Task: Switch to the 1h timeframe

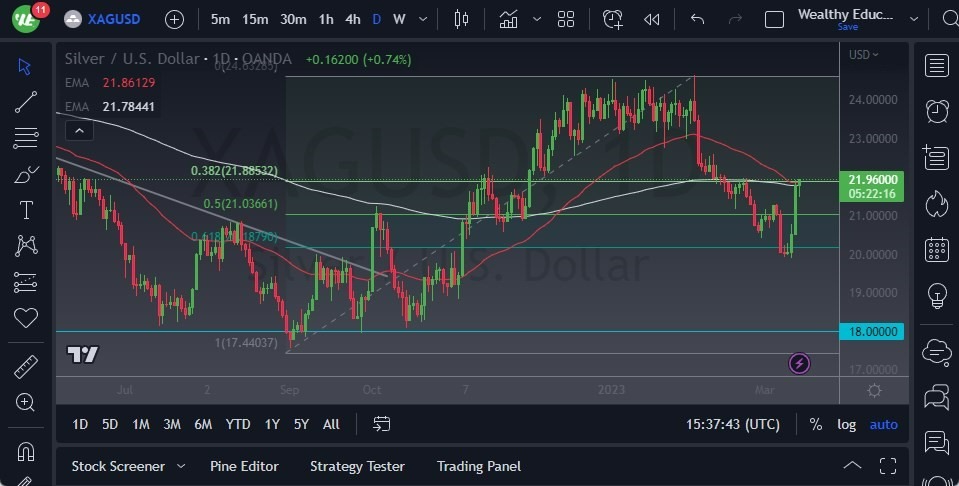Action: click(x=326, y=20)
